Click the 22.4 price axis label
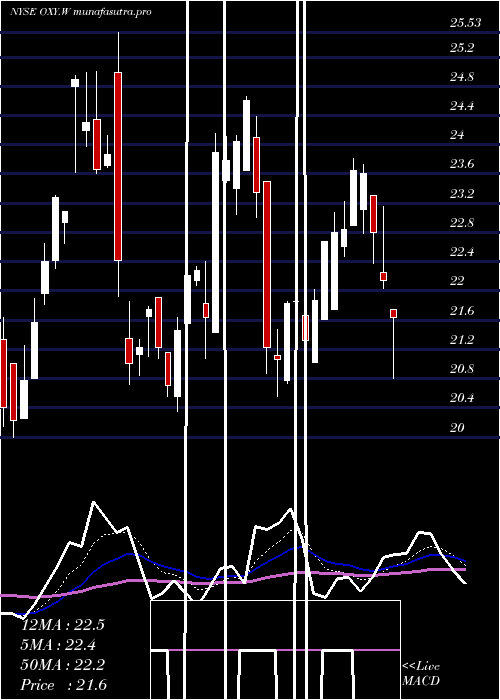The image size is (500, 700). click(462, 252)
